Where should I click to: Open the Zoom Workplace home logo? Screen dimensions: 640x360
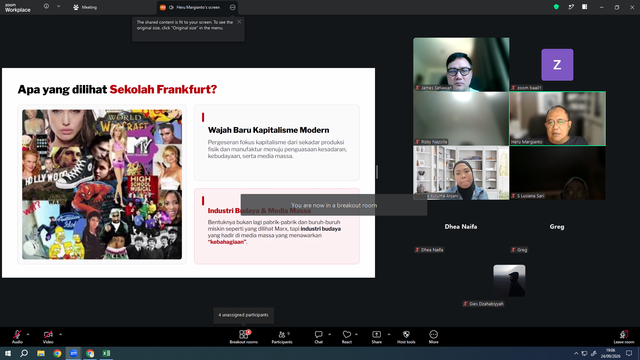pos(18,7)
